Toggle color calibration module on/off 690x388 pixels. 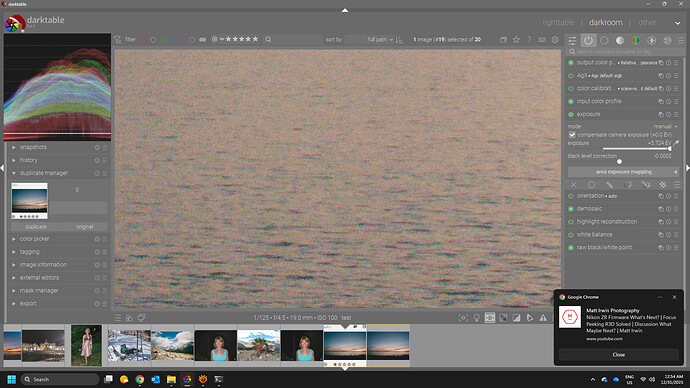pos(571,88)
